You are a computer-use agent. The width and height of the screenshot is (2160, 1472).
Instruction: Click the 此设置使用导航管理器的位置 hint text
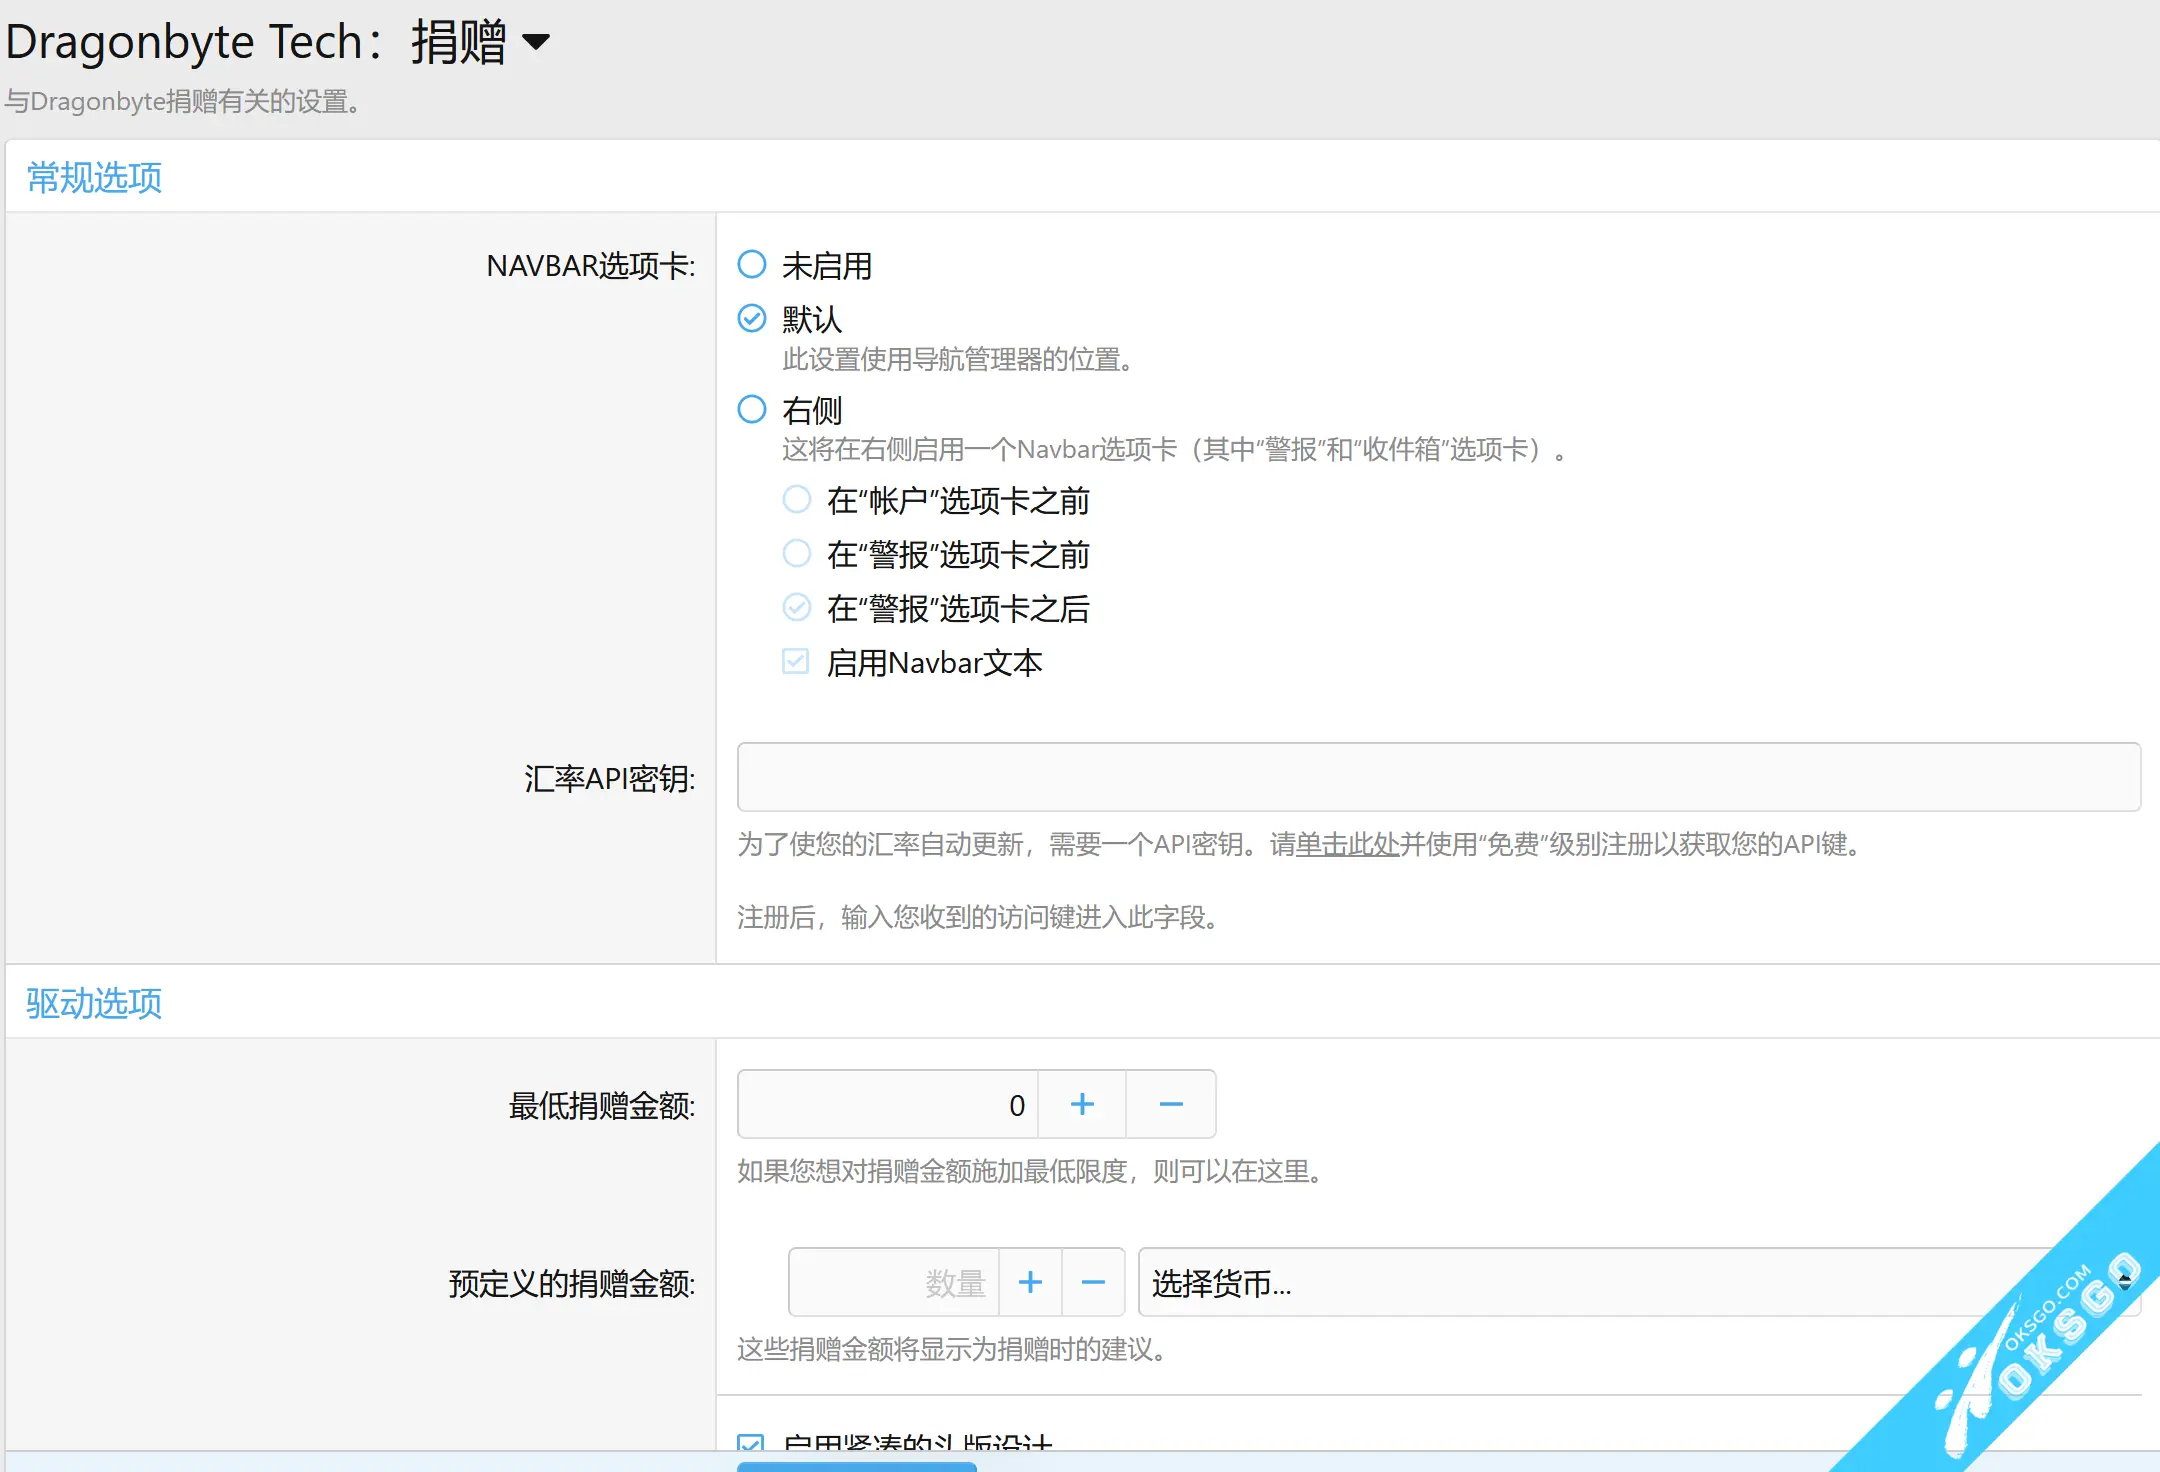point(958,359)
